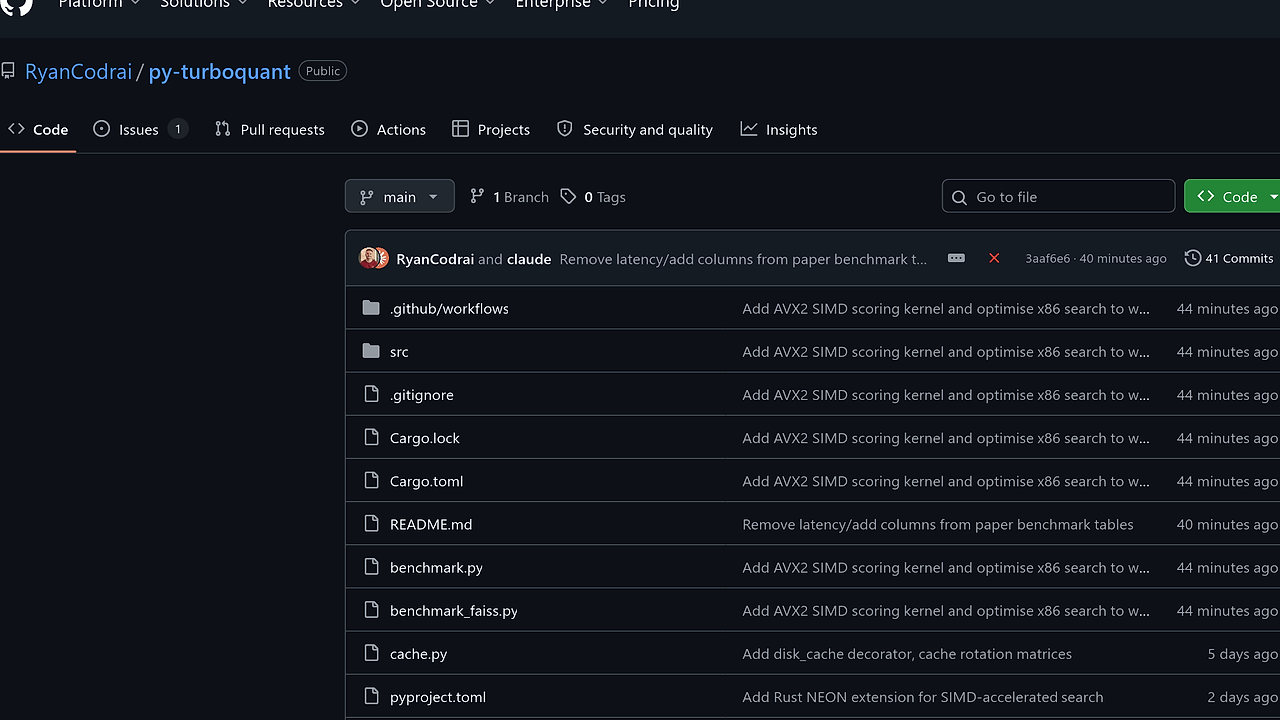Expand the commit message ellipsis button
The image size is (1280, 720).
pos(956,258)
